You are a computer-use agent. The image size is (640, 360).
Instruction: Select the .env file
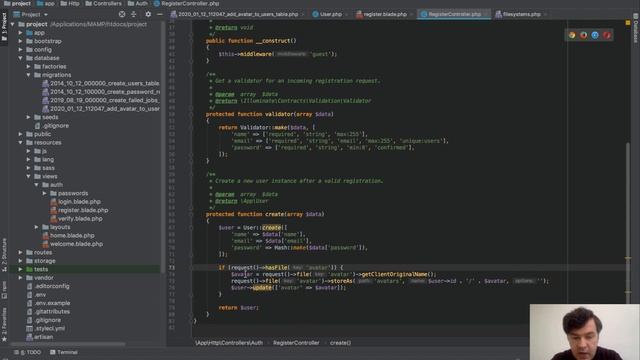pyautogui.click(x=36, y=295)
